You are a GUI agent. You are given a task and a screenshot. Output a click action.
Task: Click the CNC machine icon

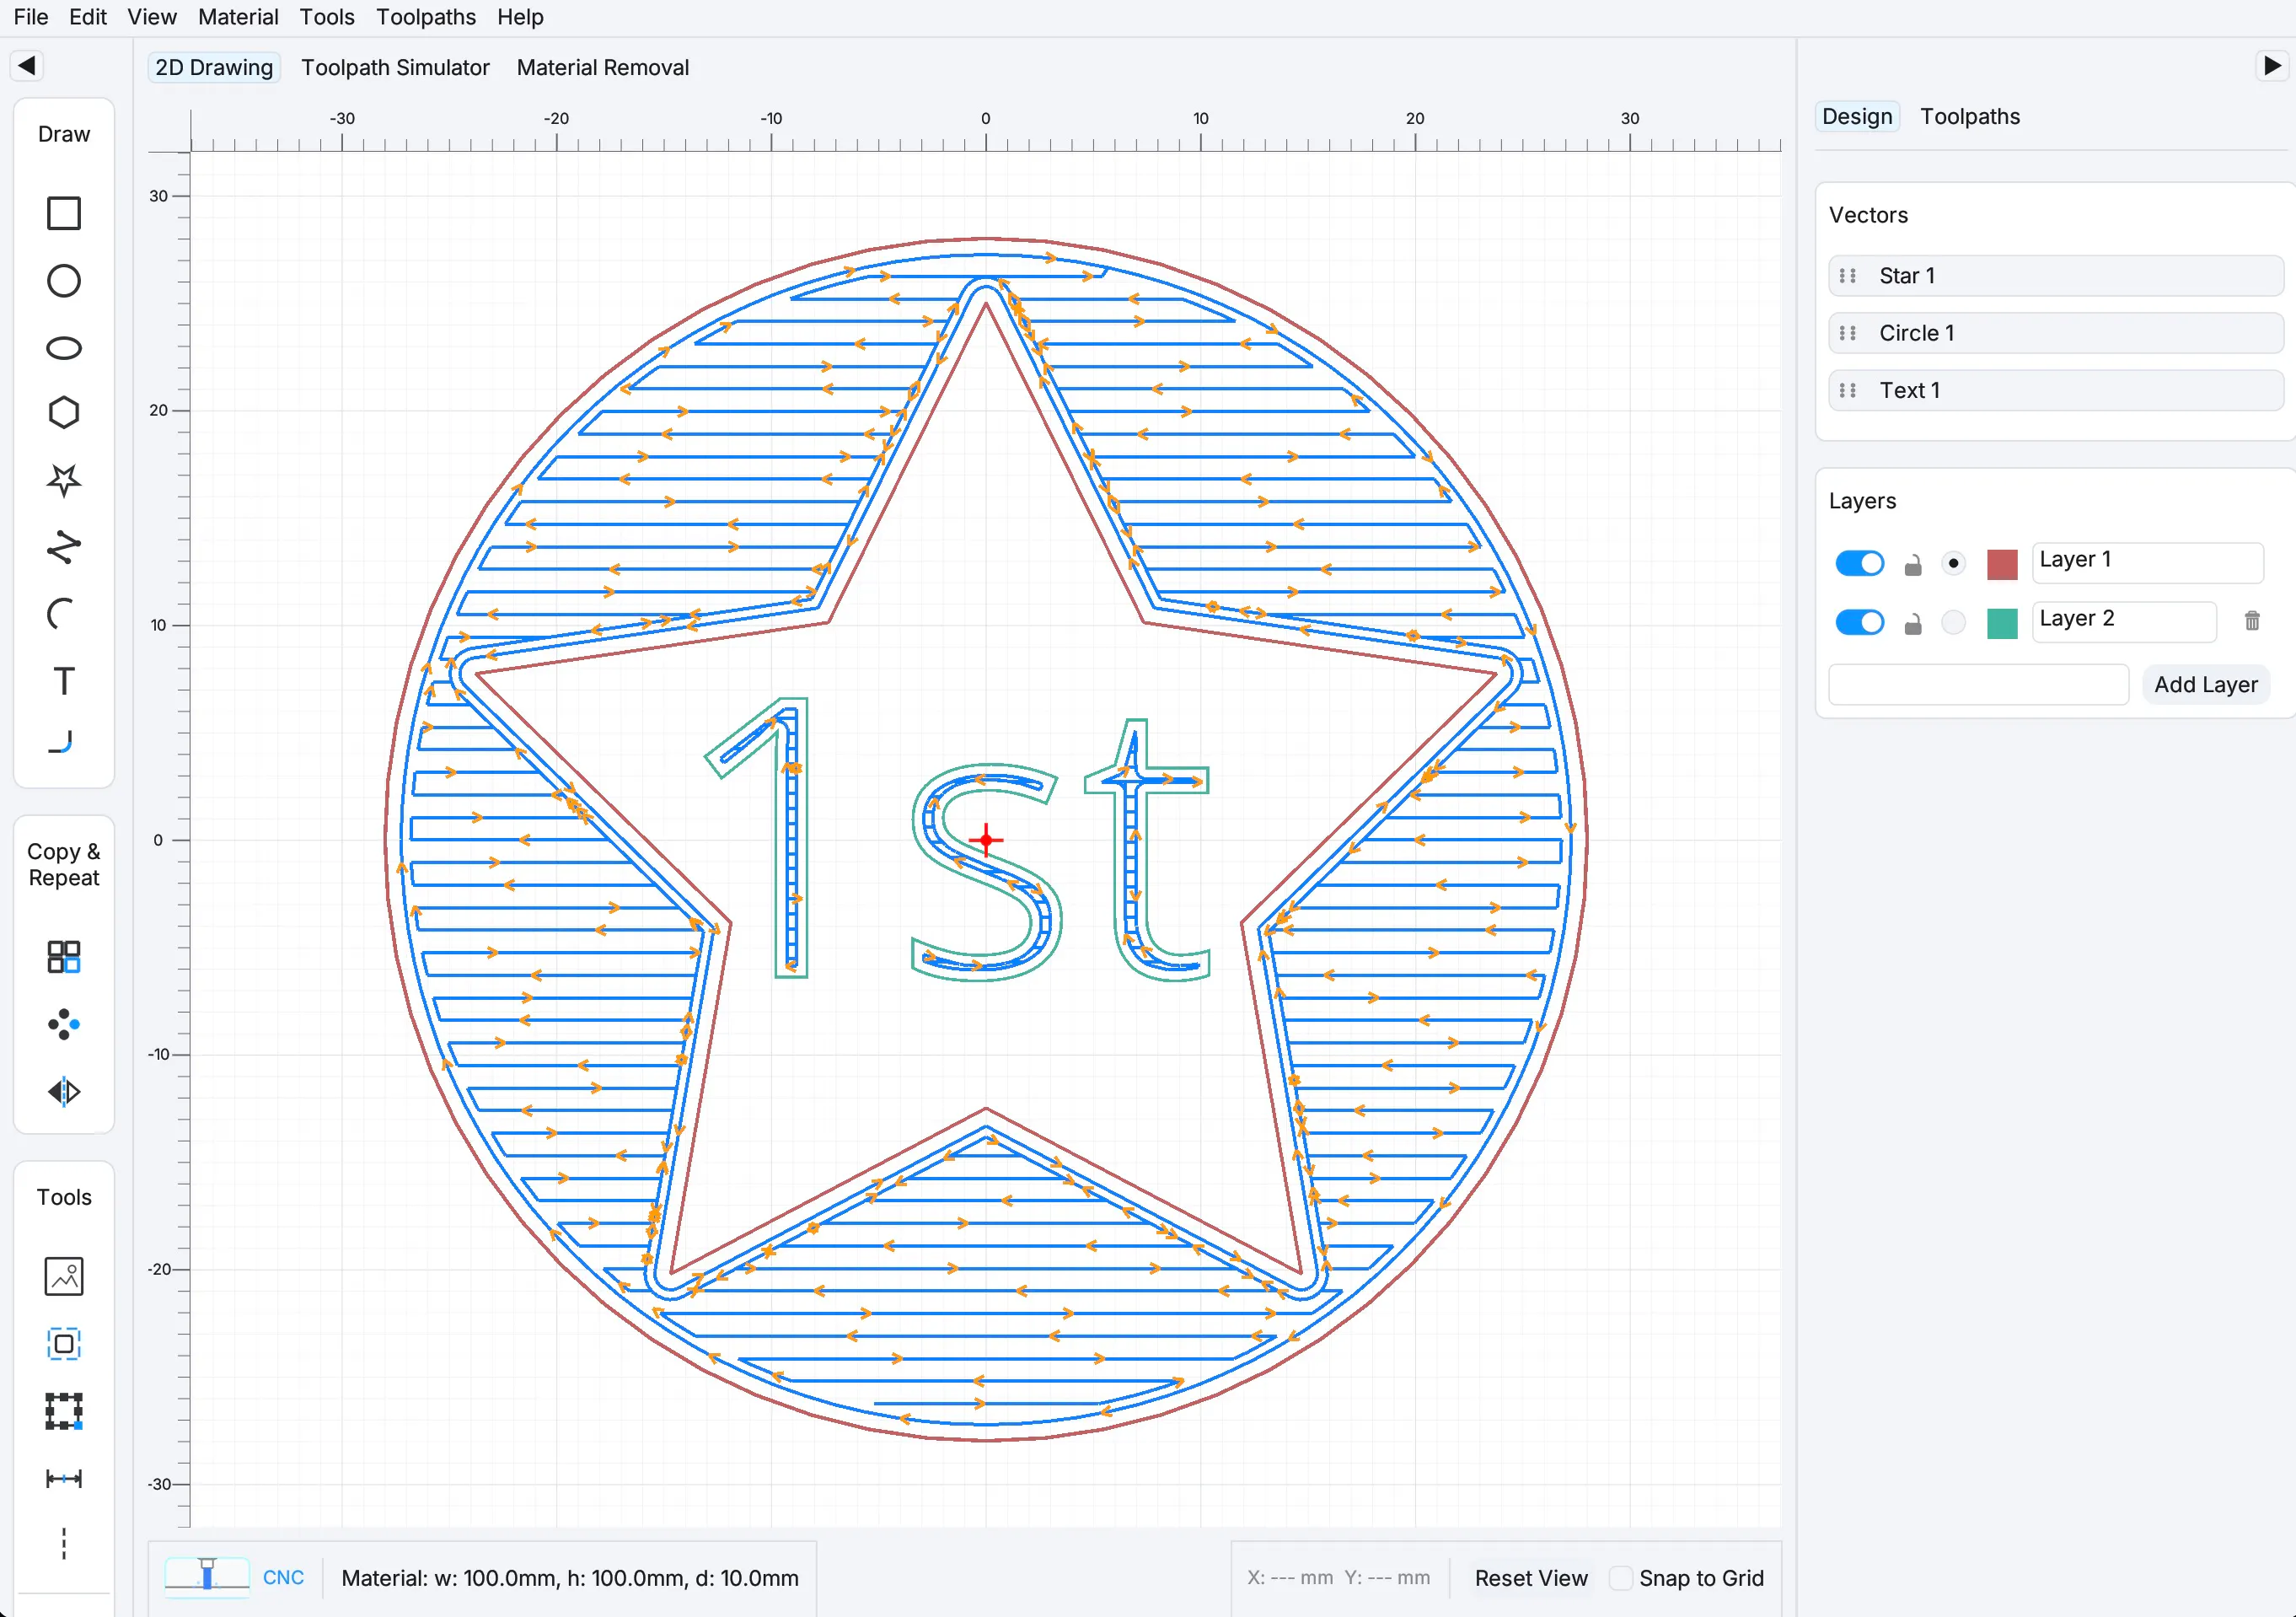pyautogui.click(x=207, y=1576)
